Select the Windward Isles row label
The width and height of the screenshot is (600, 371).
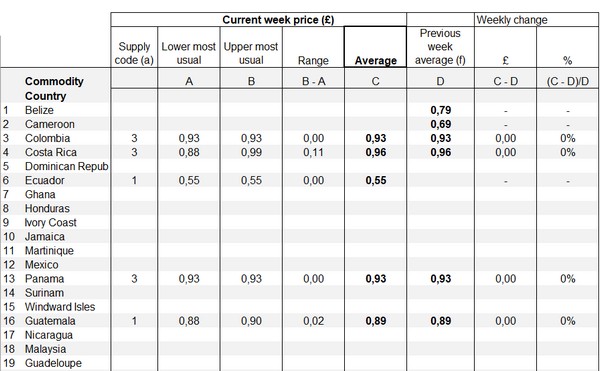(x=60, y=307)
